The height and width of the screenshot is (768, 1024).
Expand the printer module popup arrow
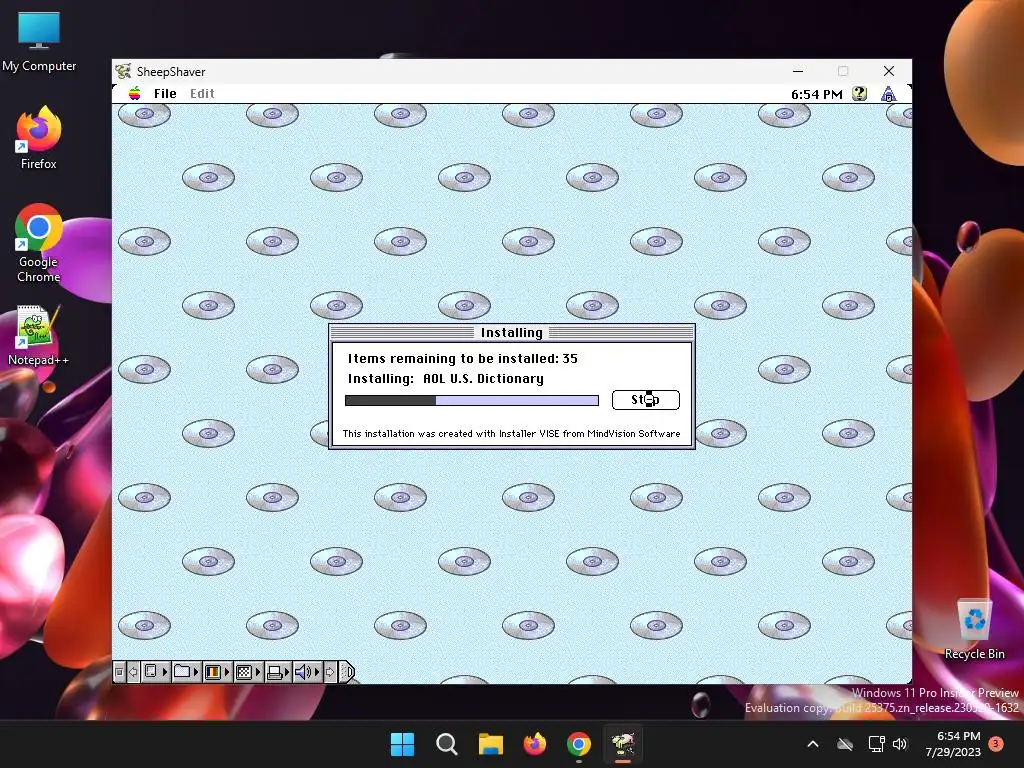(x=287, y=672)
